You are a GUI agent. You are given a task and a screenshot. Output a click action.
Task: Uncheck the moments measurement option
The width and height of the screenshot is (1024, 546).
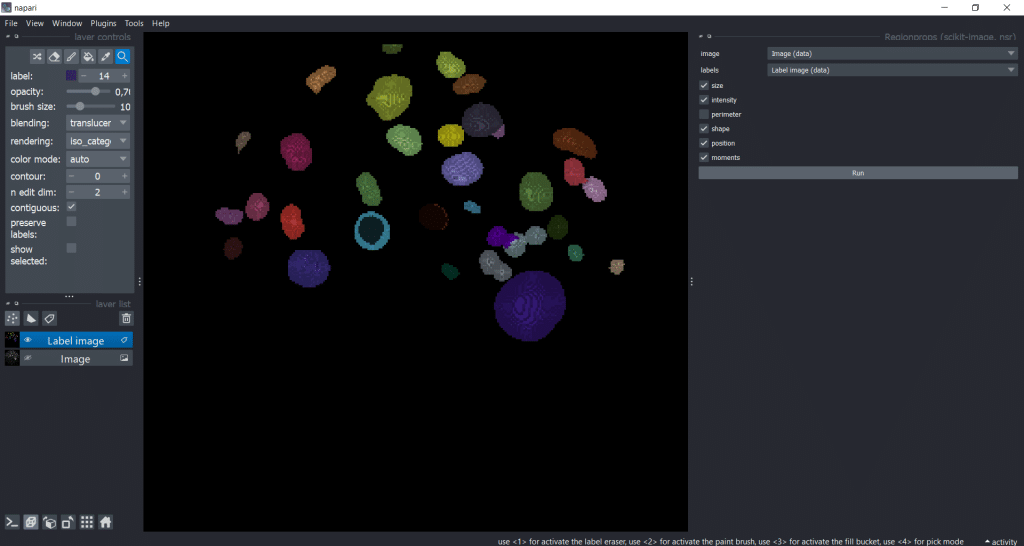(x=704, y=158)
